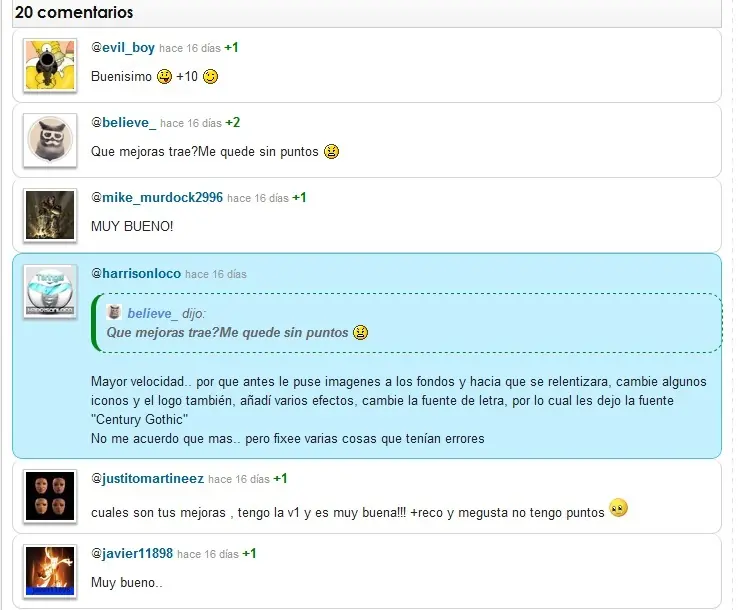Image resolution: width=738 pixels, height=610 pixels.
Task: Click wide-eyed emoticon in justitomartineez's comment
Action: [618, 507]
